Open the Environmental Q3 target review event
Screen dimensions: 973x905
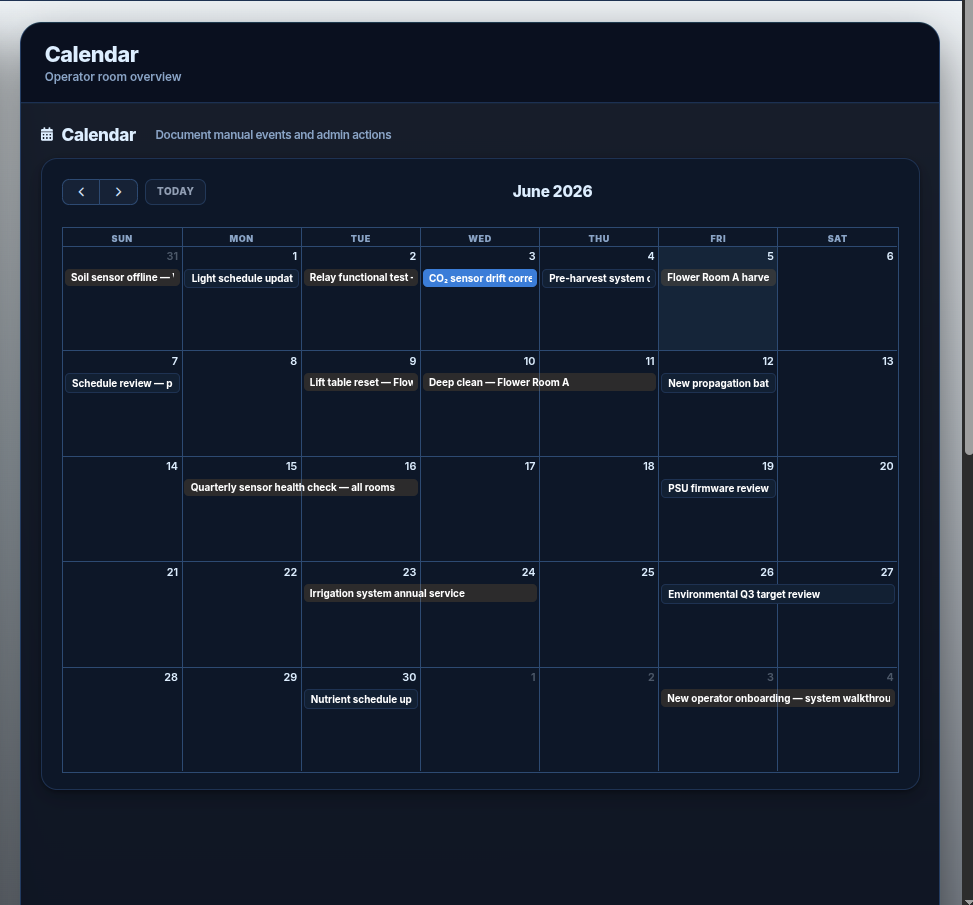778,594
